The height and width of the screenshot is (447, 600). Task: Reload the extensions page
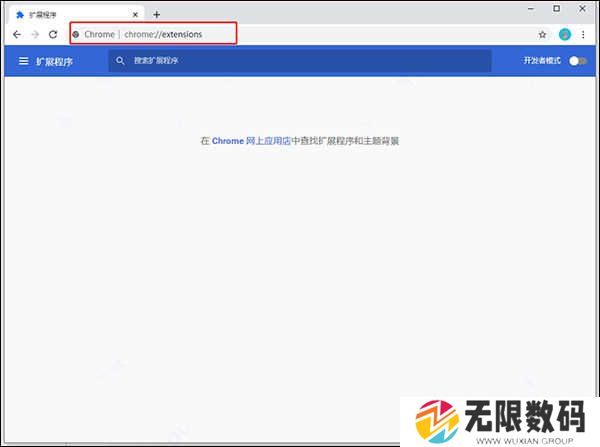point(53,34)
